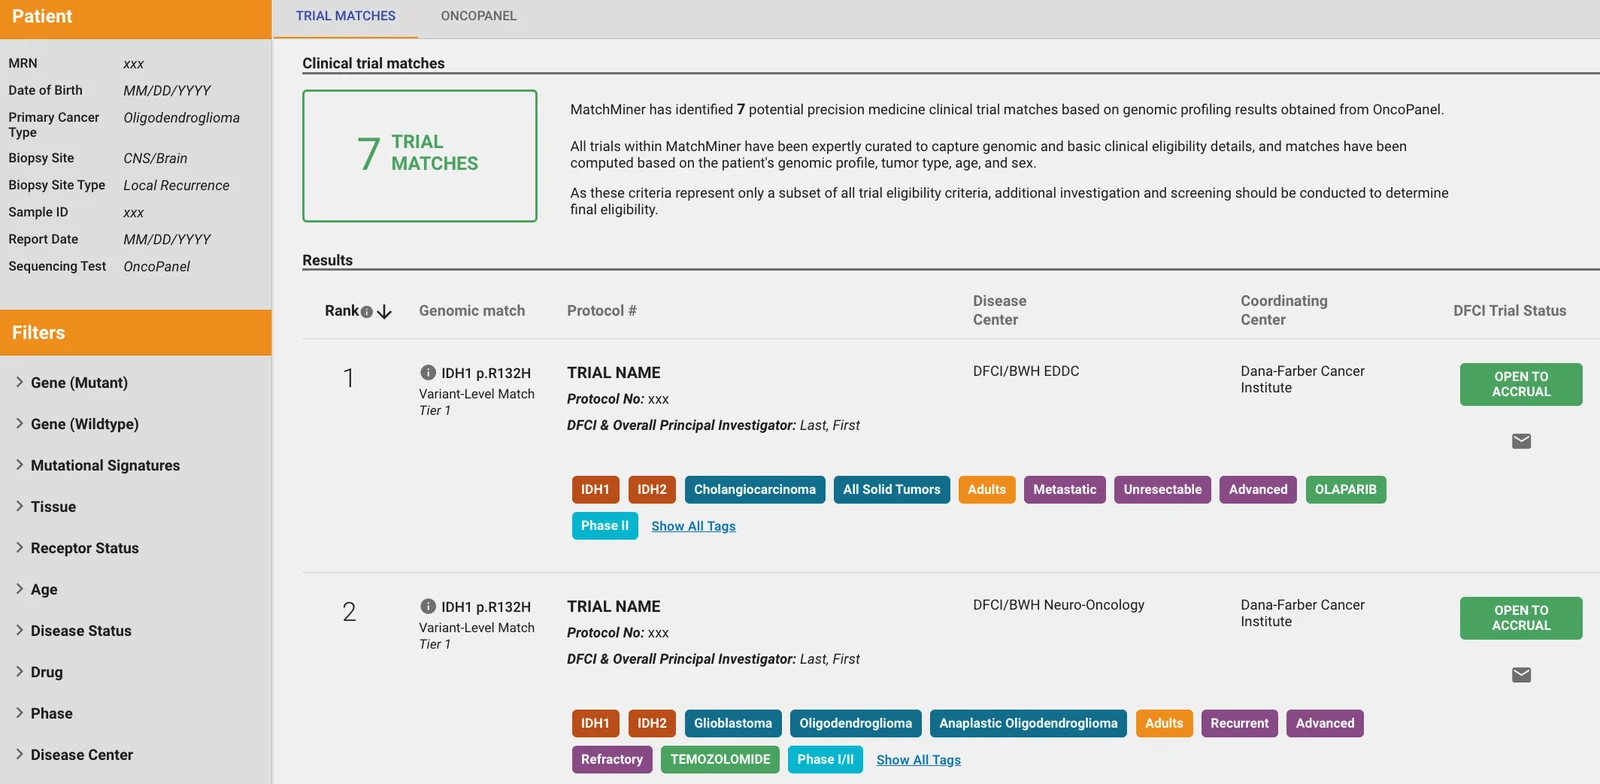Click the Recurrent tag
Viewport: 1600px width, 784px height.
coord(1240,724)
